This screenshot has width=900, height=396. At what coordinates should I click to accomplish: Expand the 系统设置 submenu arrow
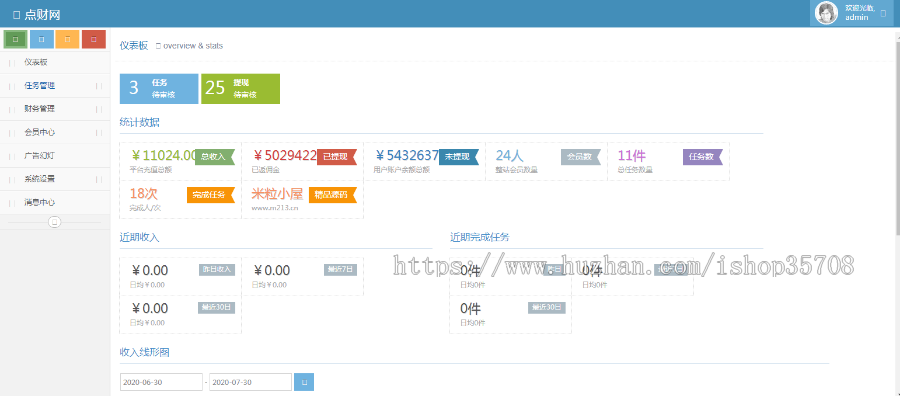[99, 179]
